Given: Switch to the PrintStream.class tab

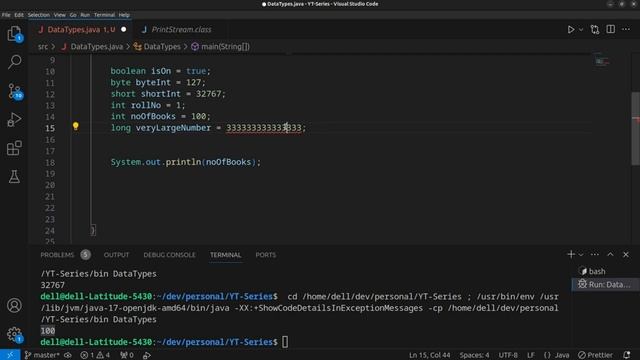Looking at the screenshot, I should [x=181, y=29].
